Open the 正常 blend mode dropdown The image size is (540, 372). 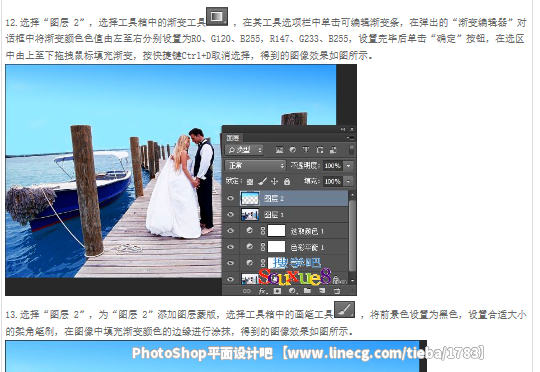pos(255,166)
